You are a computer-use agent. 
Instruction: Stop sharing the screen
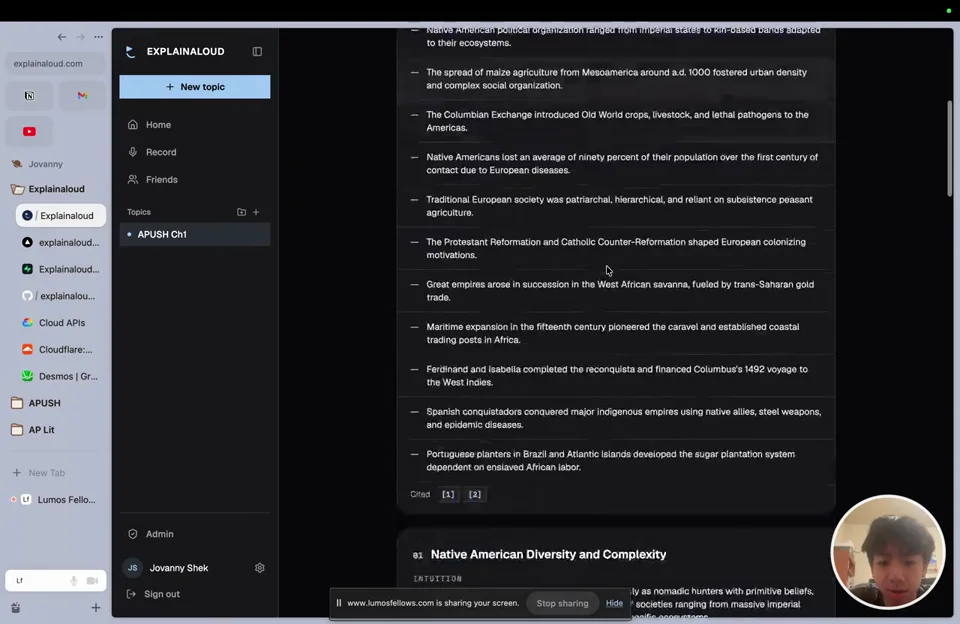[563, 603]
